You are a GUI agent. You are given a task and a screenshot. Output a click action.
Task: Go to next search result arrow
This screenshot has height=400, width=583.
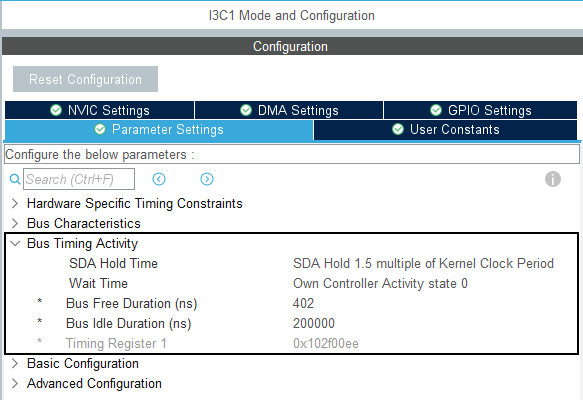(207, 179)
